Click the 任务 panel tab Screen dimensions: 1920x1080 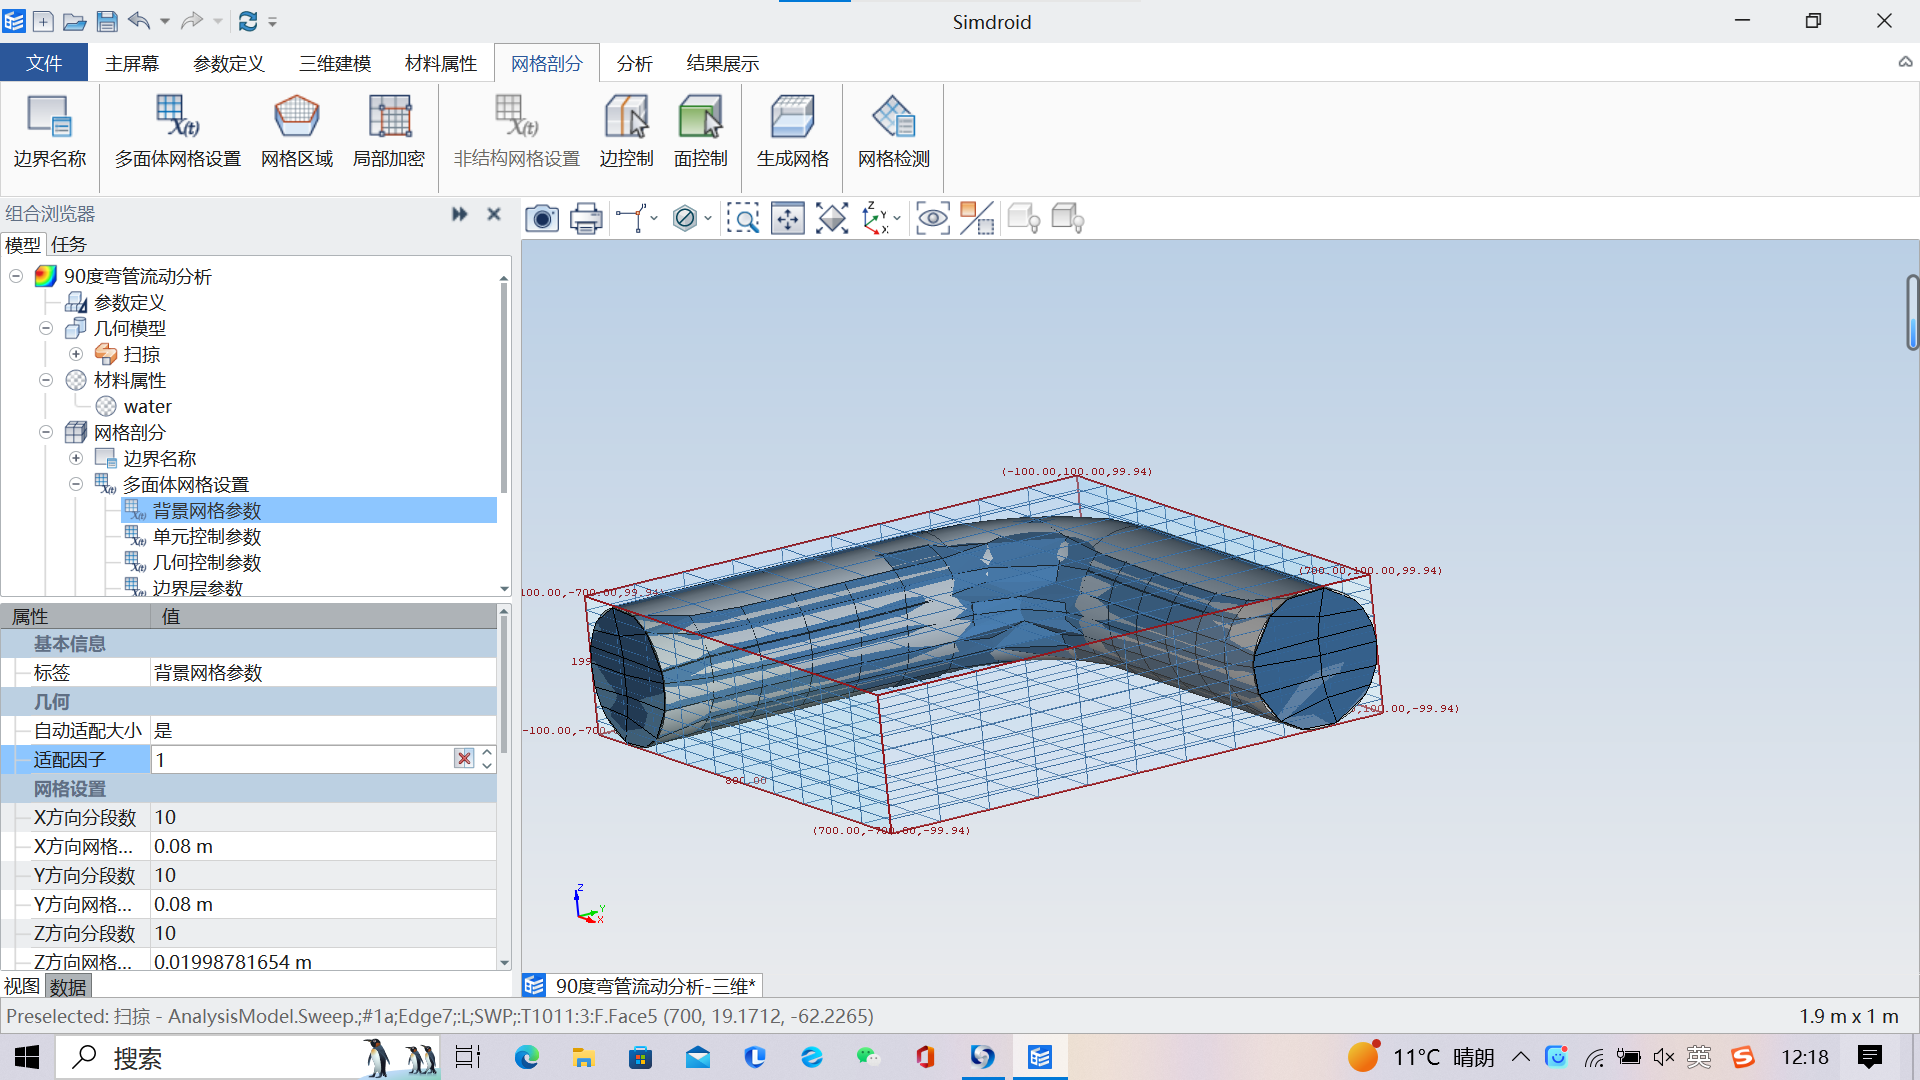(69, 244)
